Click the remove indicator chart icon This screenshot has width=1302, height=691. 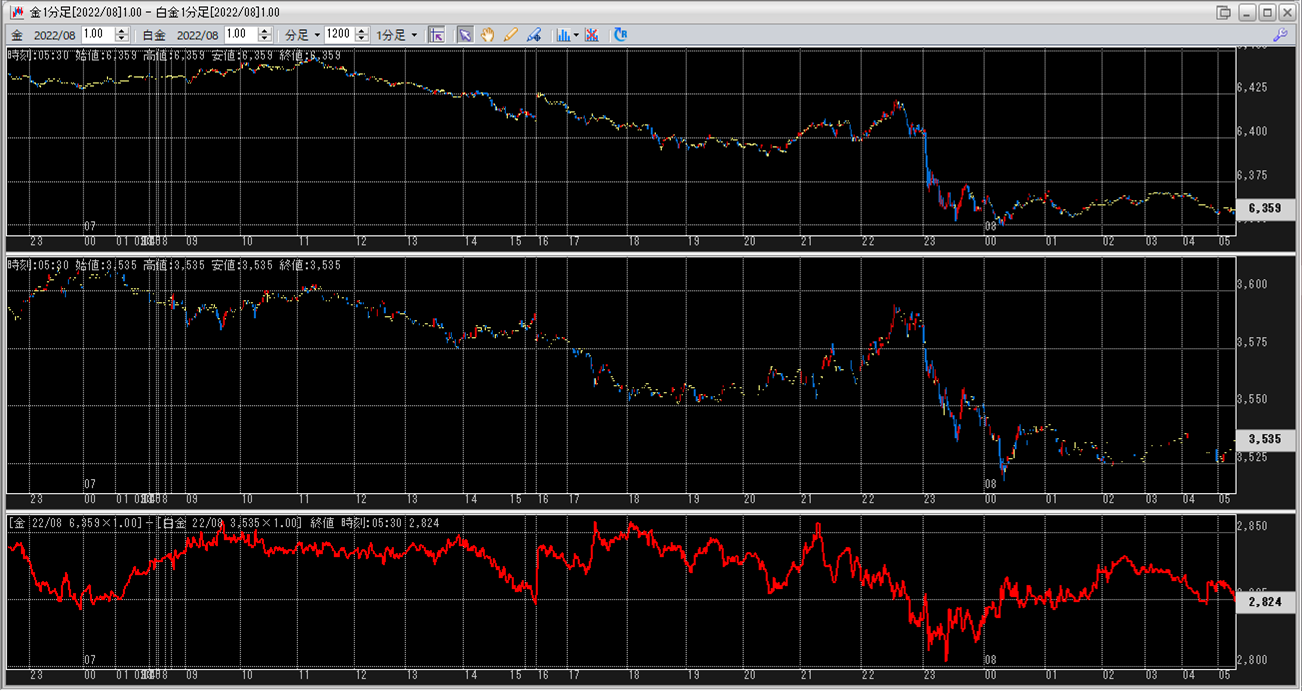(592, 34)
